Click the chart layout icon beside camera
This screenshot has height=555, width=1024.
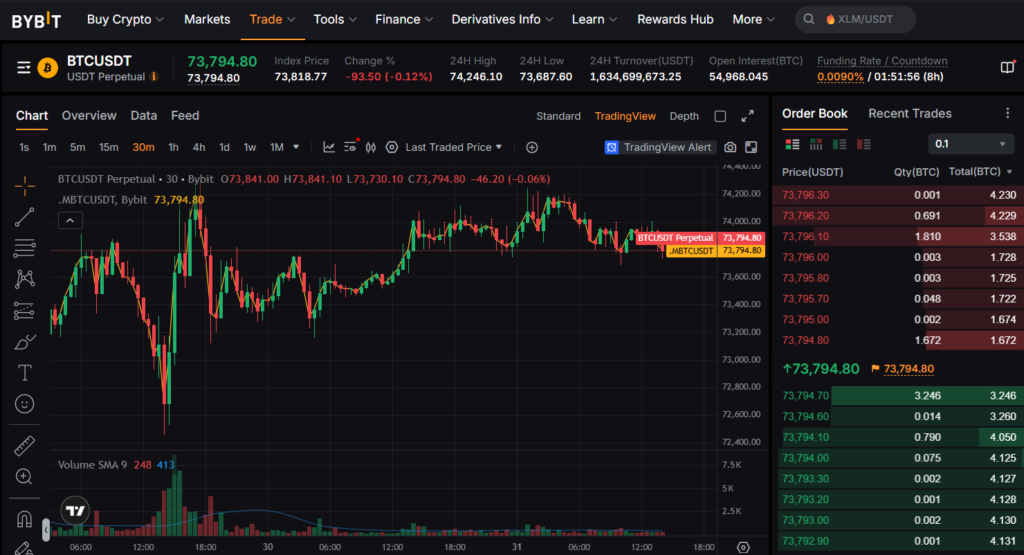pyautogui.click(x=752, y=148)
